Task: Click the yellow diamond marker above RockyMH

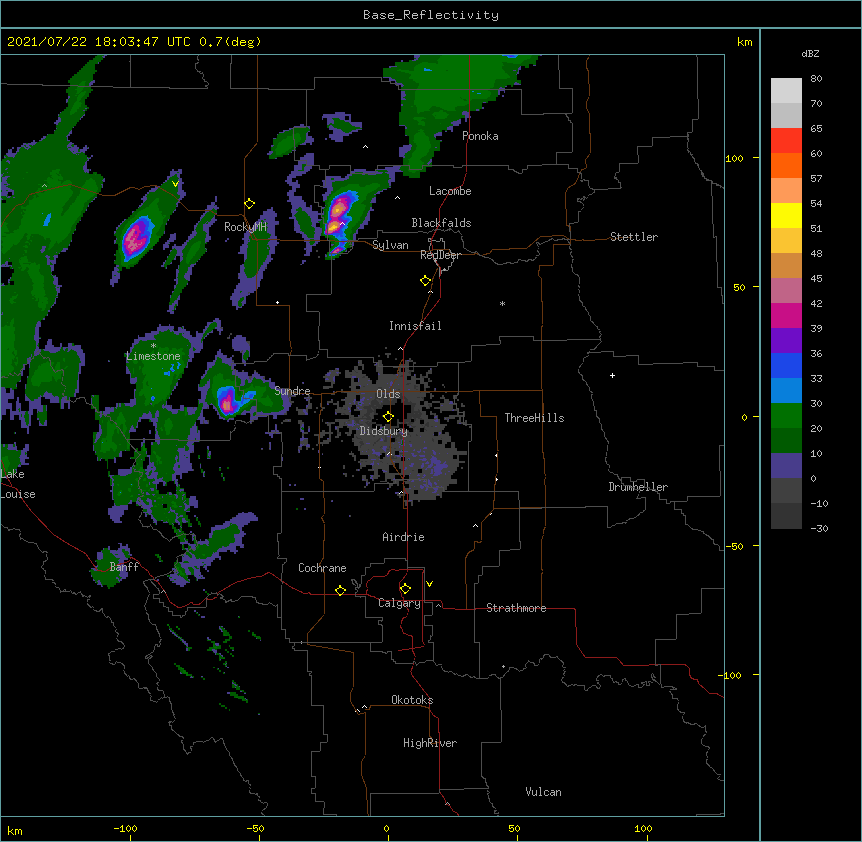Action: (249, 204)
